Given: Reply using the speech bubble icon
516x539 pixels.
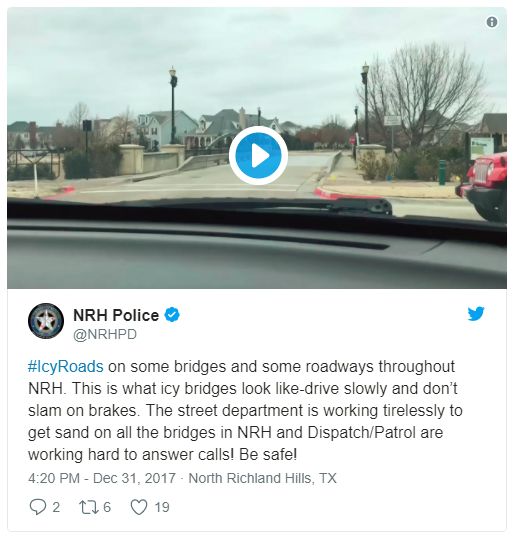Looking at the screenshot, I should pyautogui.click(x=37, y=507).
